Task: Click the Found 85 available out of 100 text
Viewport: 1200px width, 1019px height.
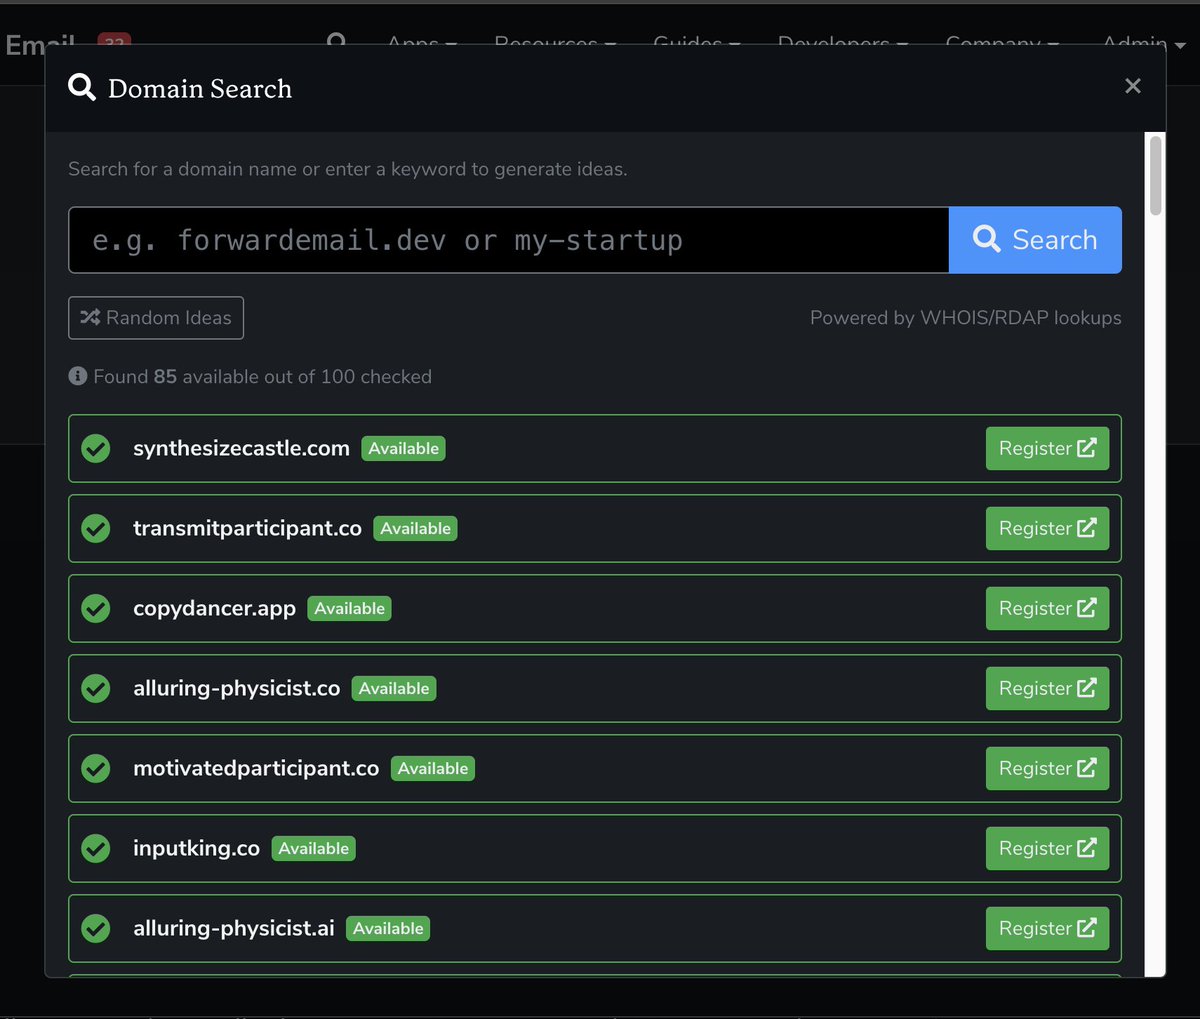Action: click(x=262, y=377)
